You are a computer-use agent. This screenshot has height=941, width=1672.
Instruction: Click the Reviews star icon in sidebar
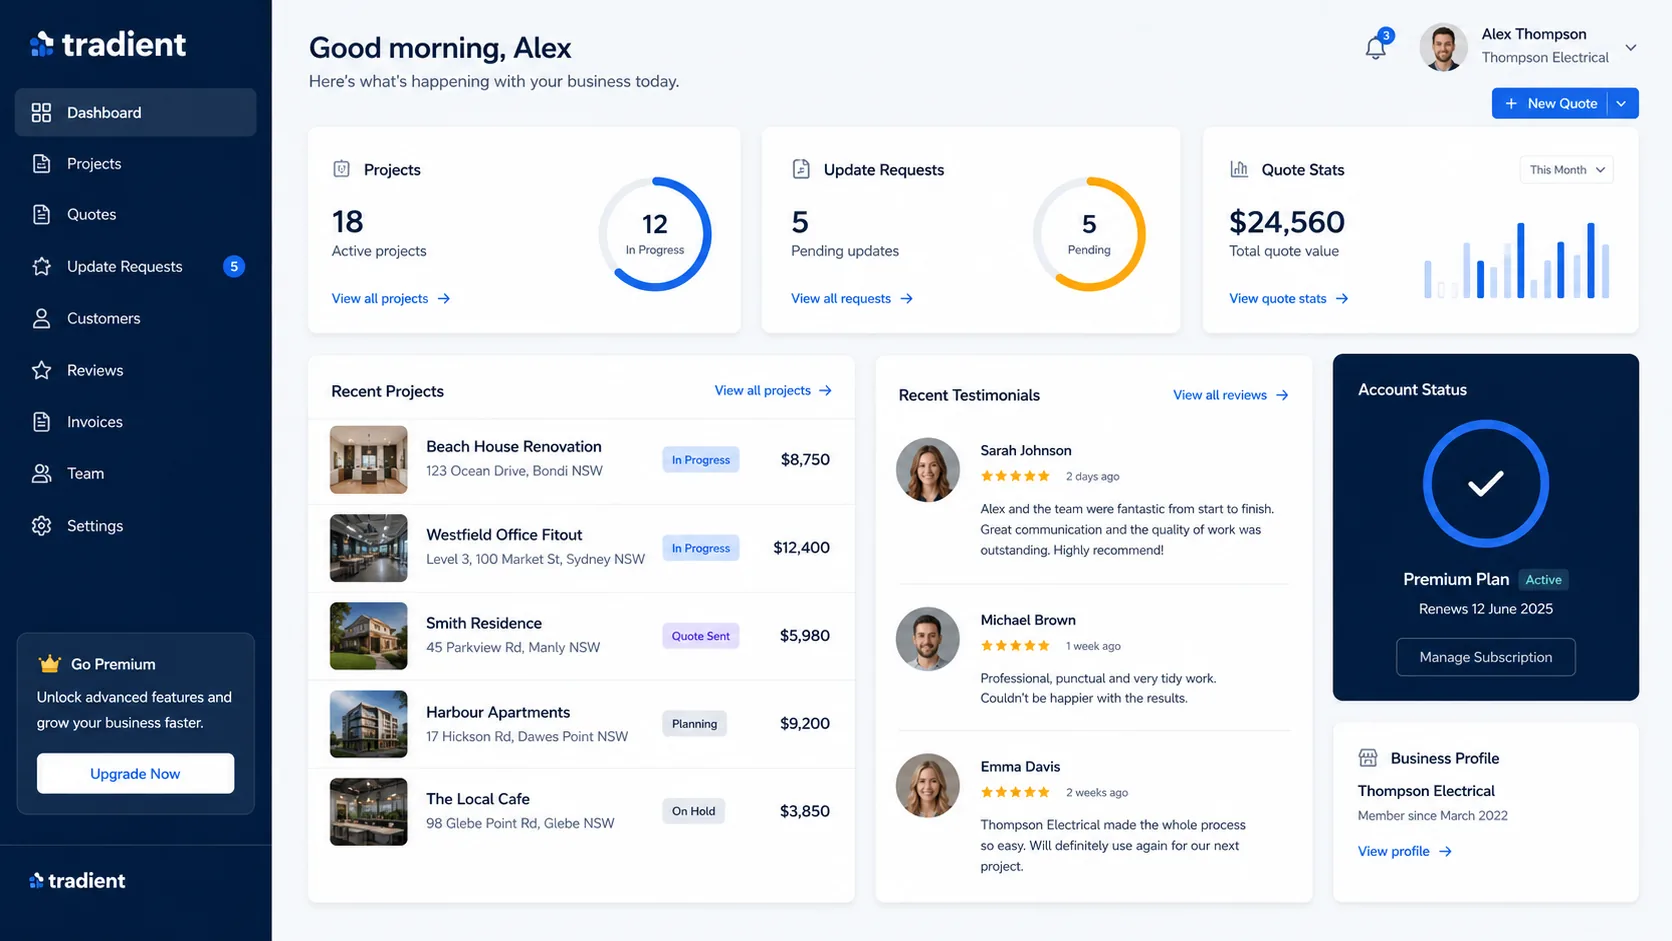(41, 370)
